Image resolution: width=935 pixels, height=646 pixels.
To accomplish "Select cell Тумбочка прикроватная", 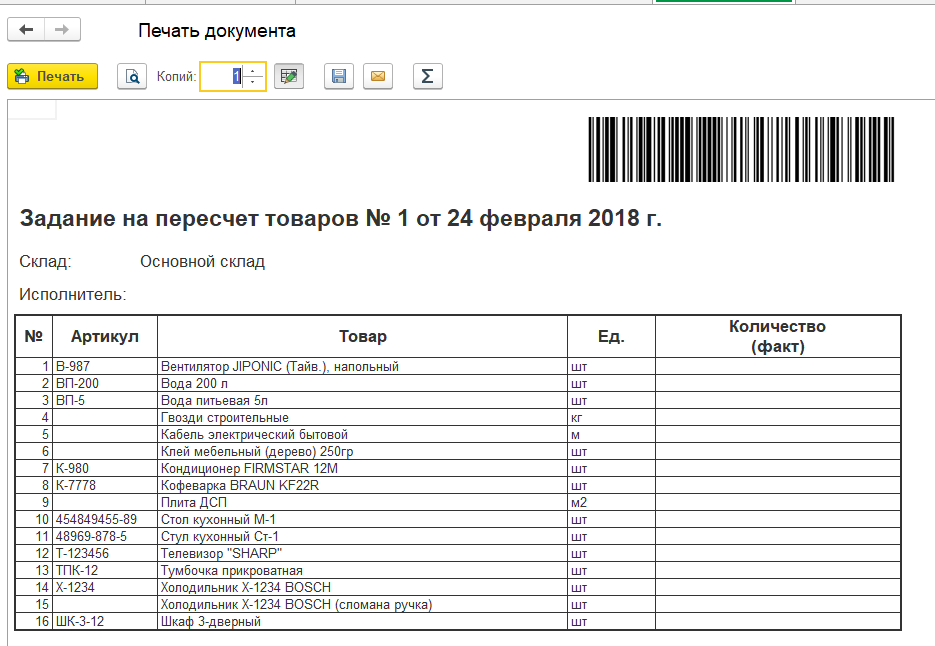I will 363,570.
